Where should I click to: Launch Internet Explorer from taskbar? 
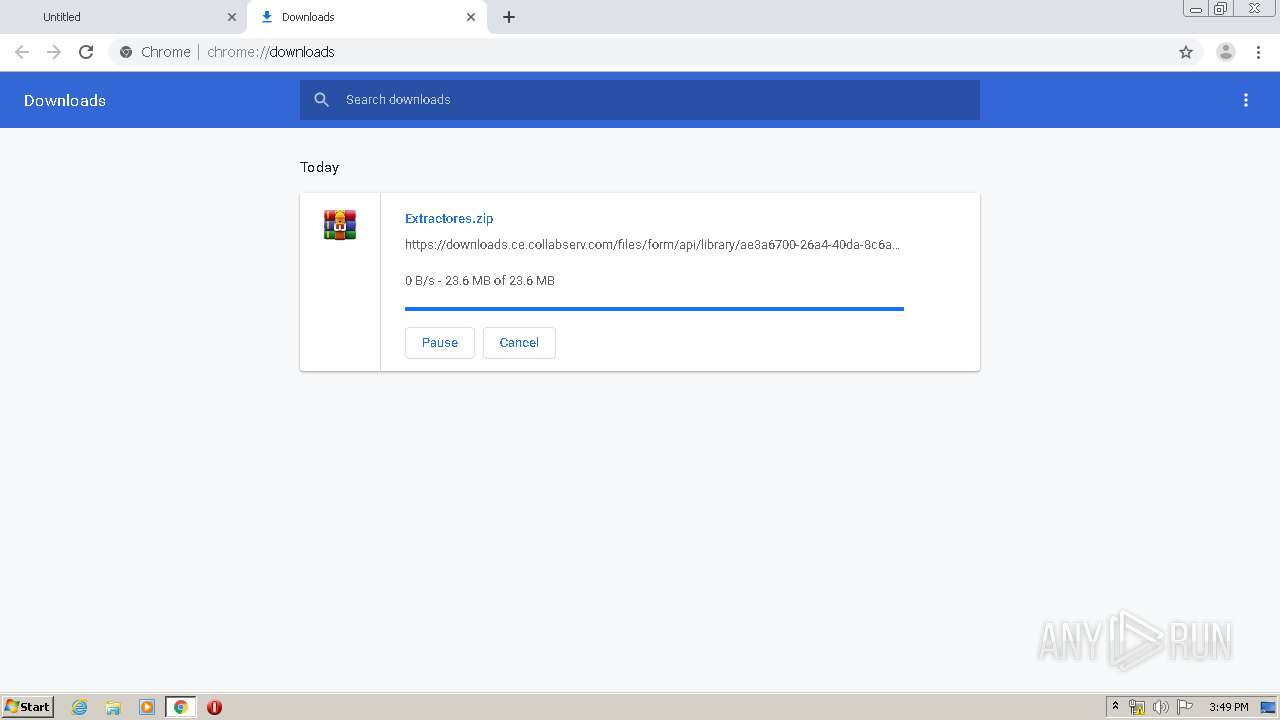click(x=79, y=707)
